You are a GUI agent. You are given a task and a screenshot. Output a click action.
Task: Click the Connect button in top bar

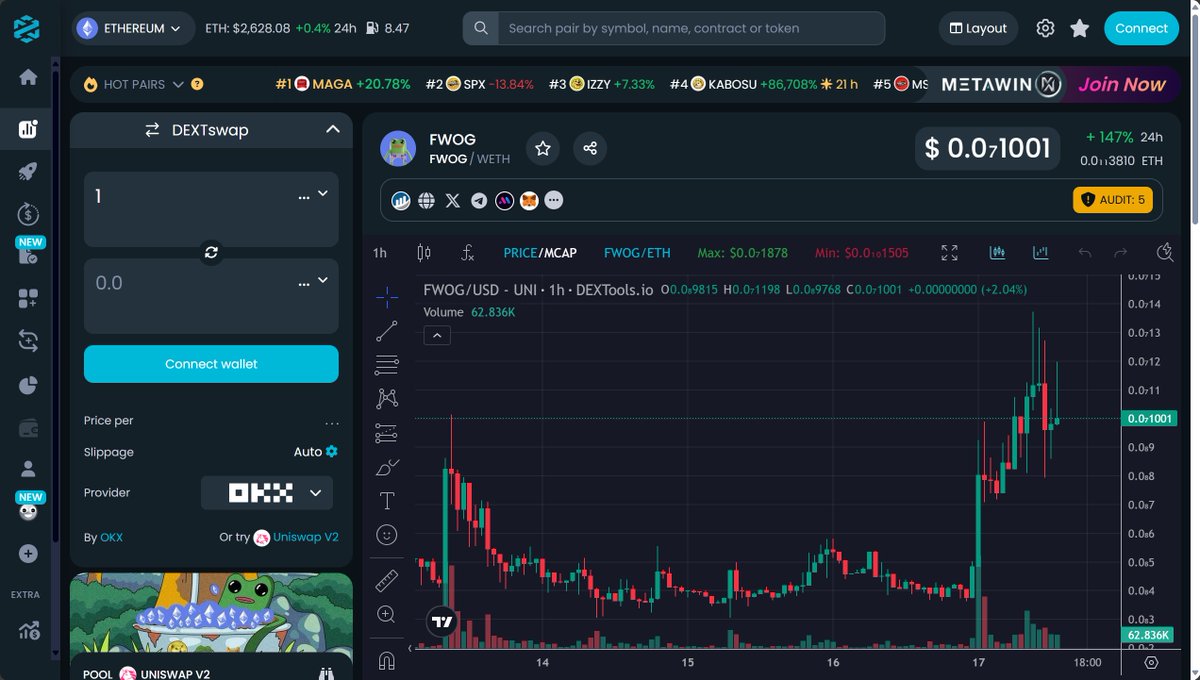tap(1141, 28)
